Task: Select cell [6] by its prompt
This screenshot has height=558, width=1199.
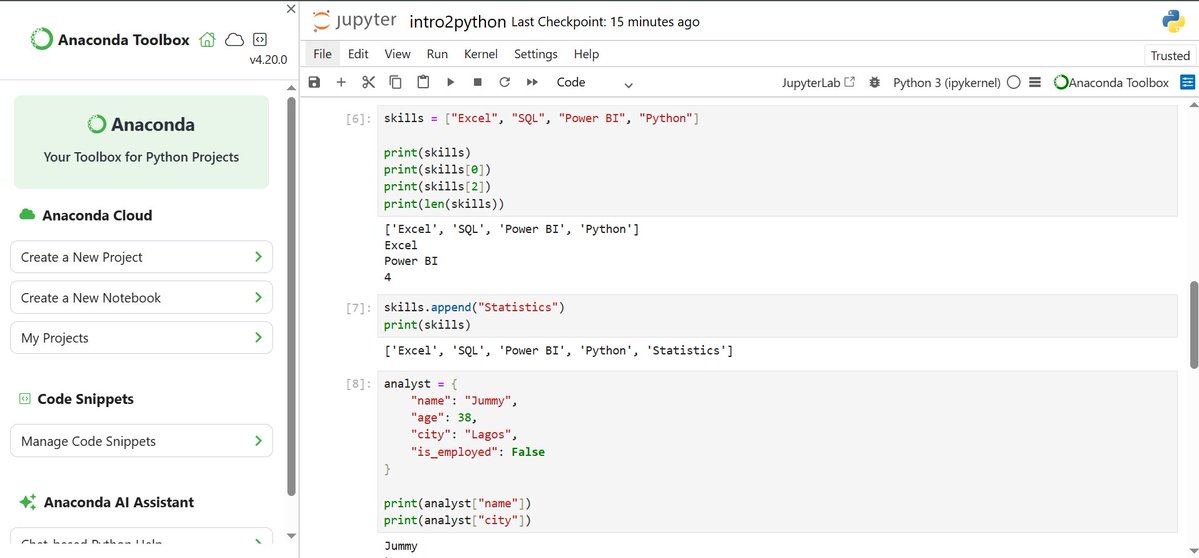Action: (359, 119)
